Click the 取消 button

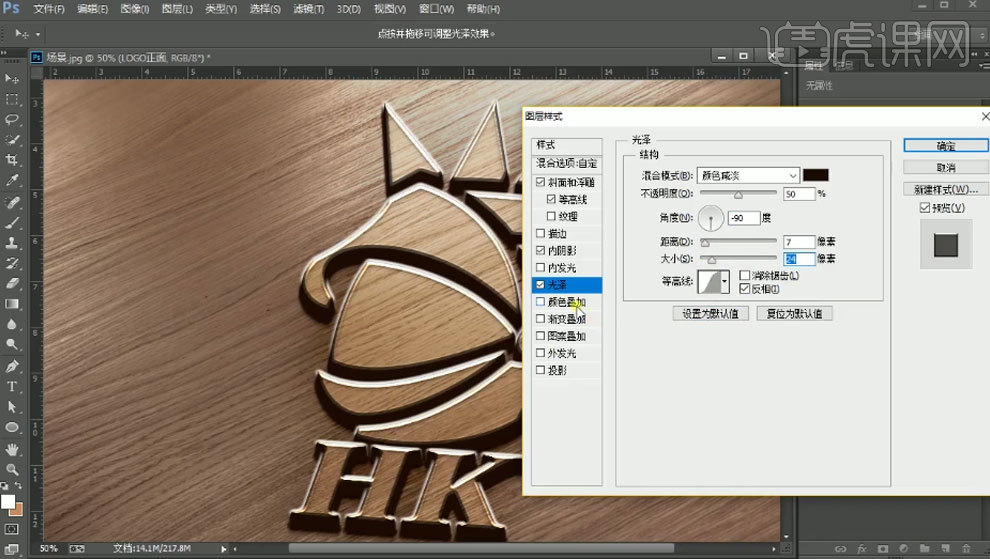tap(946, 167)
